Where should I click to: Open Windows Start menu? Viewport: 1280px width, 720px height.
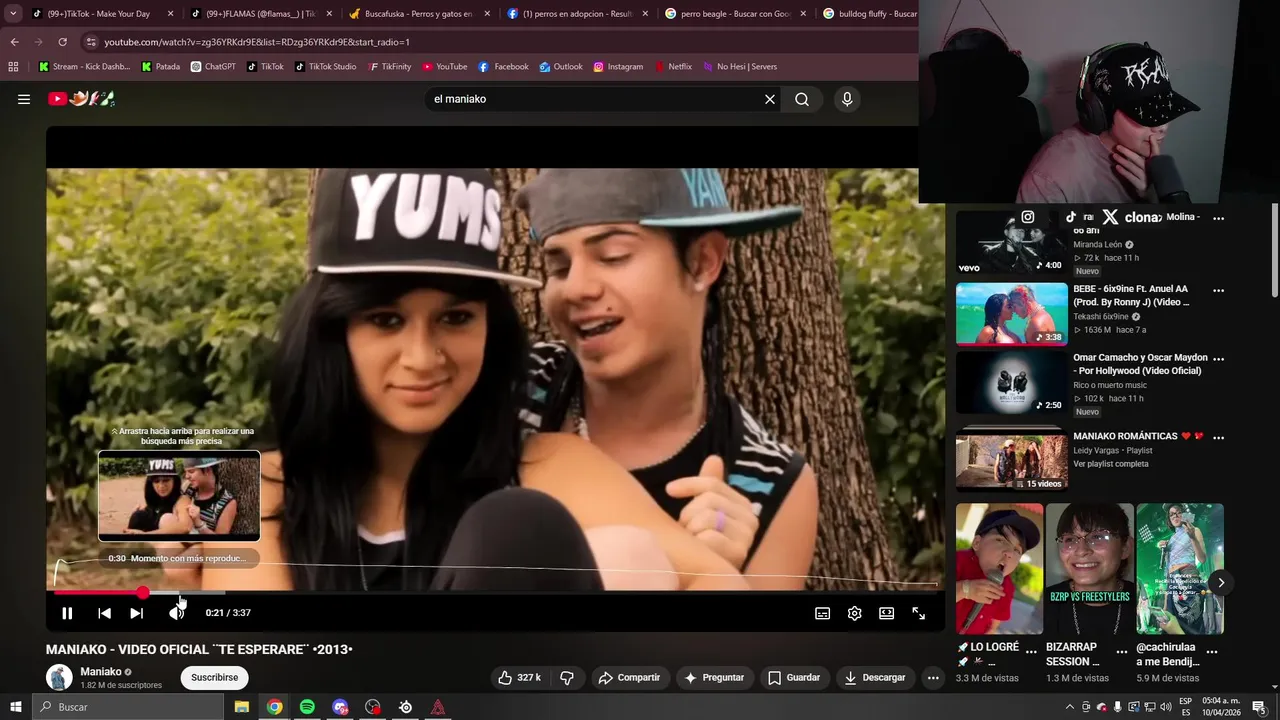pos(16,707)
